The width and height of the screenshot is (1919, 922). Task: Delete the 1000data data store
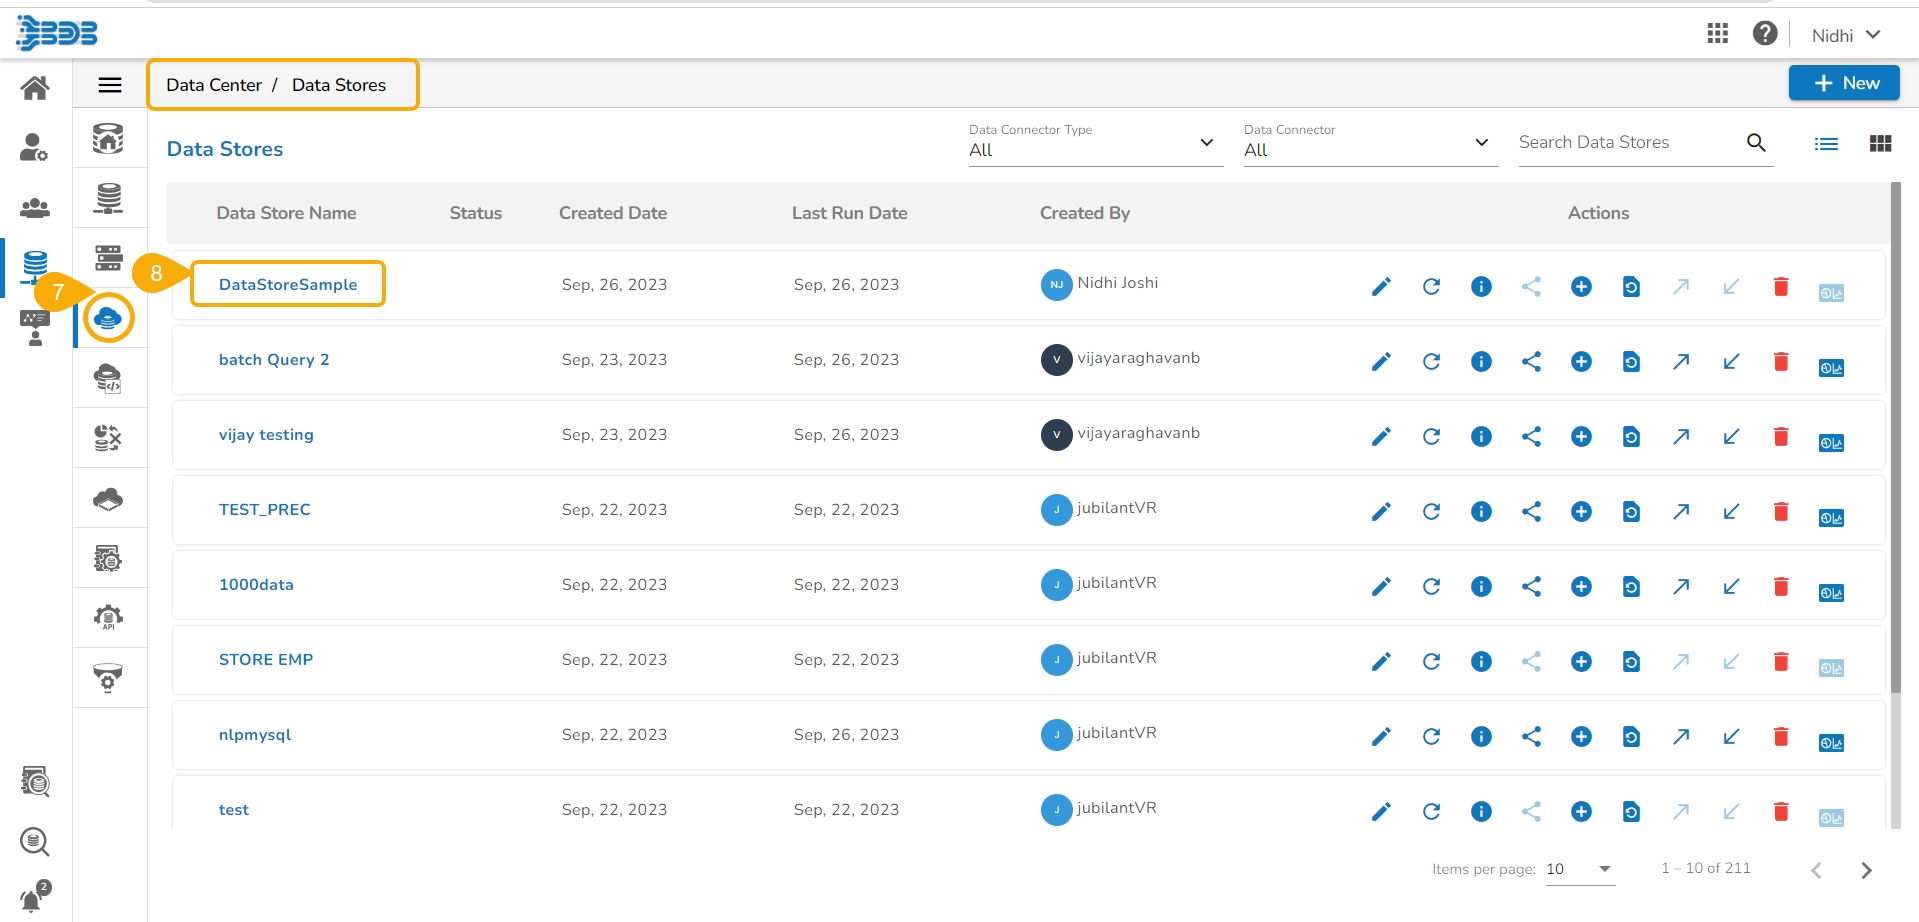pyautogui.click(x=1781, y=587)
